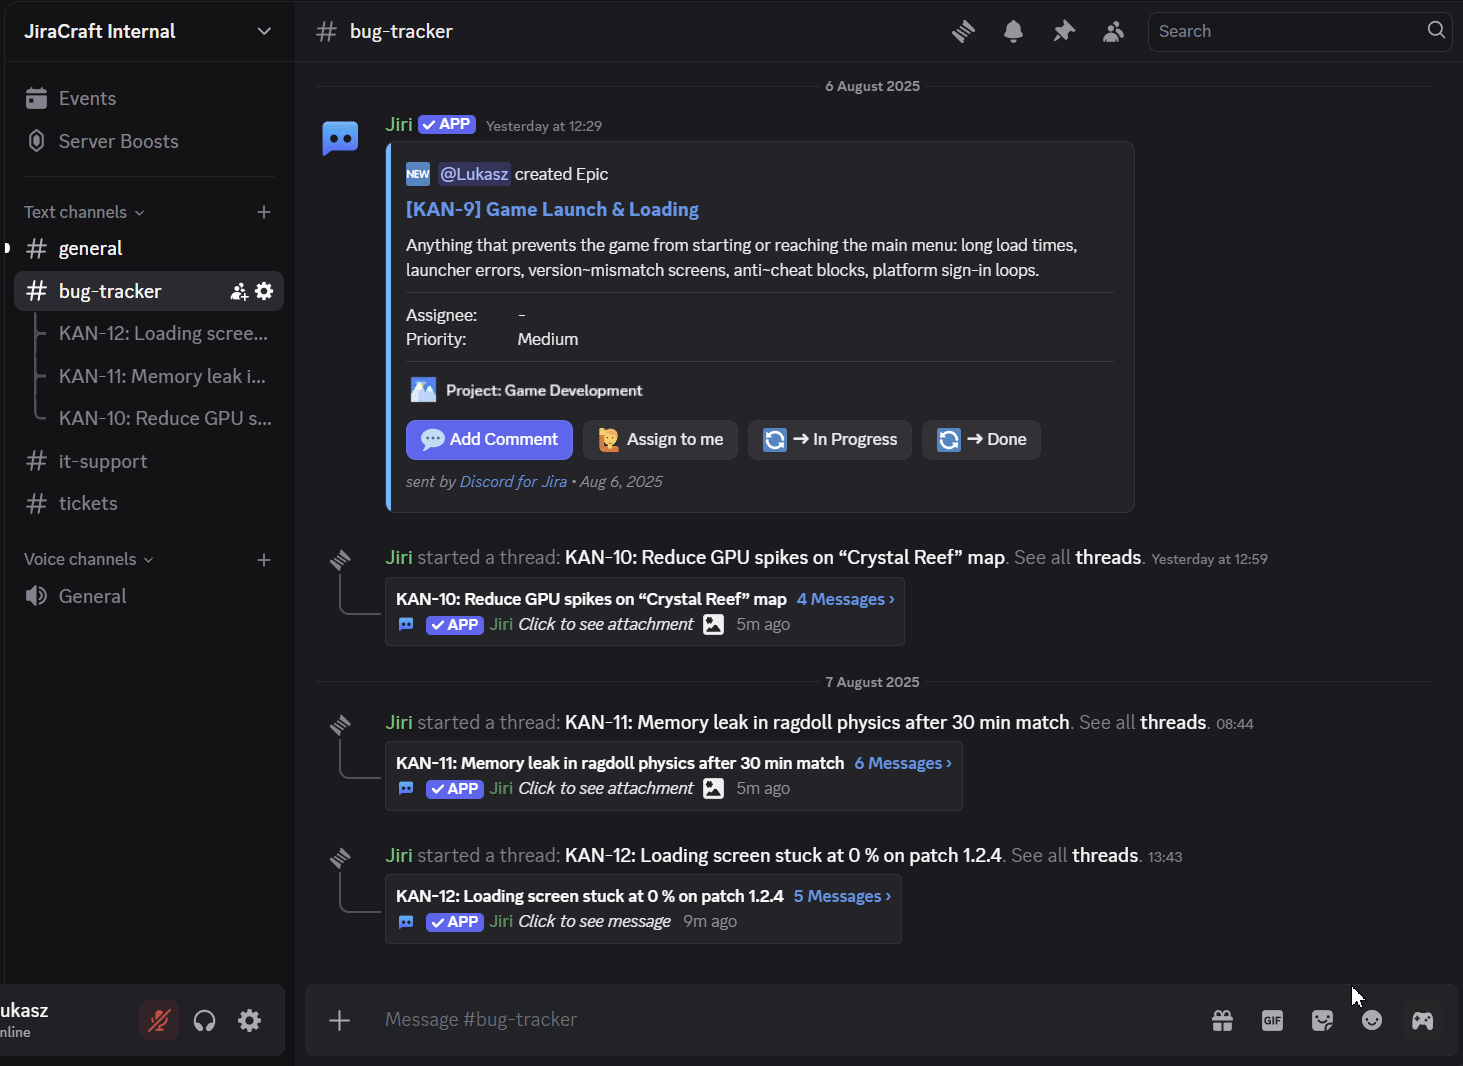Viewport: 1463px width, 1066px height.
Task: Click the image attachment icon in KAN-10 thread preview
Action: tap(713, 625)
